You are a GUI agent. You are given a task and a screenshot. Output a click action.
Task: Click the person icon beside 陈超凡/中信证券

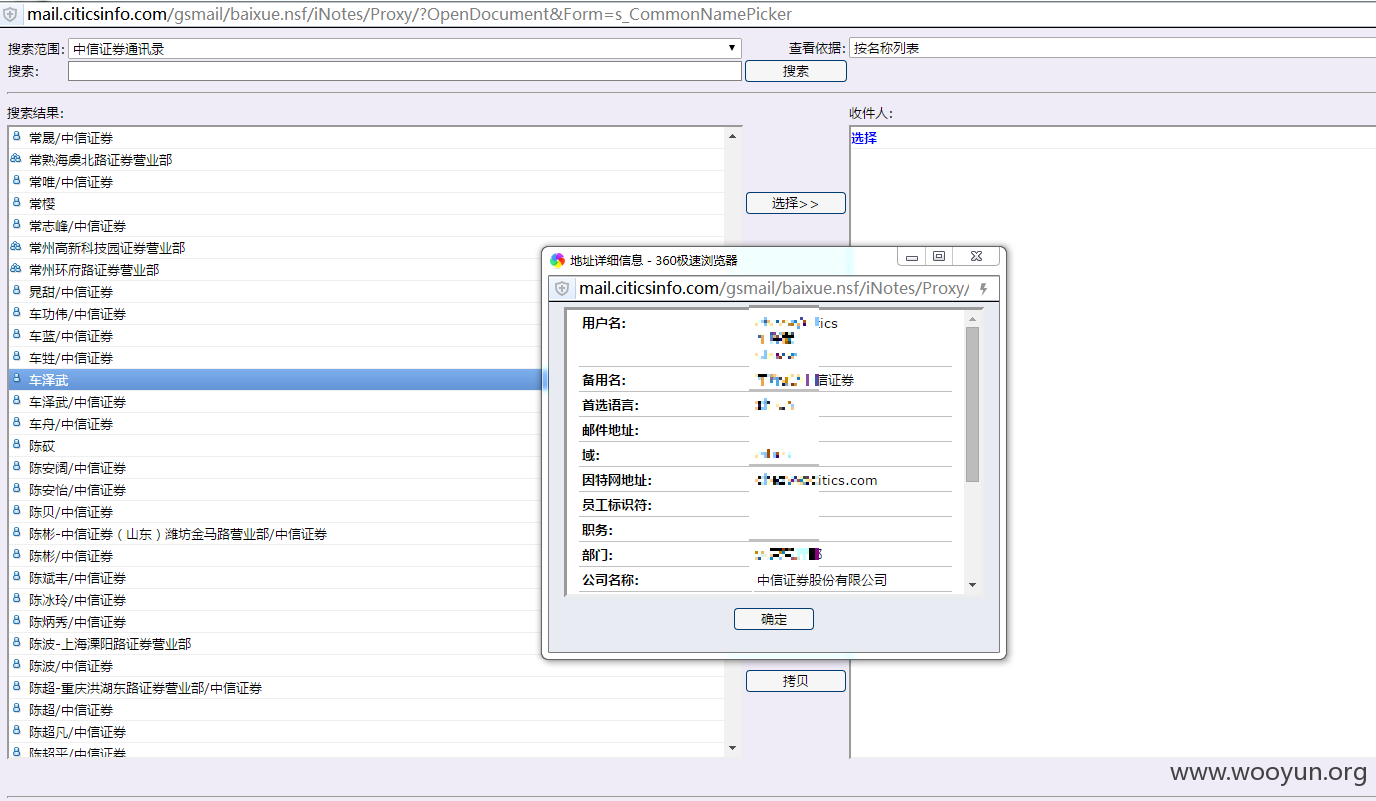coord(16,731)
